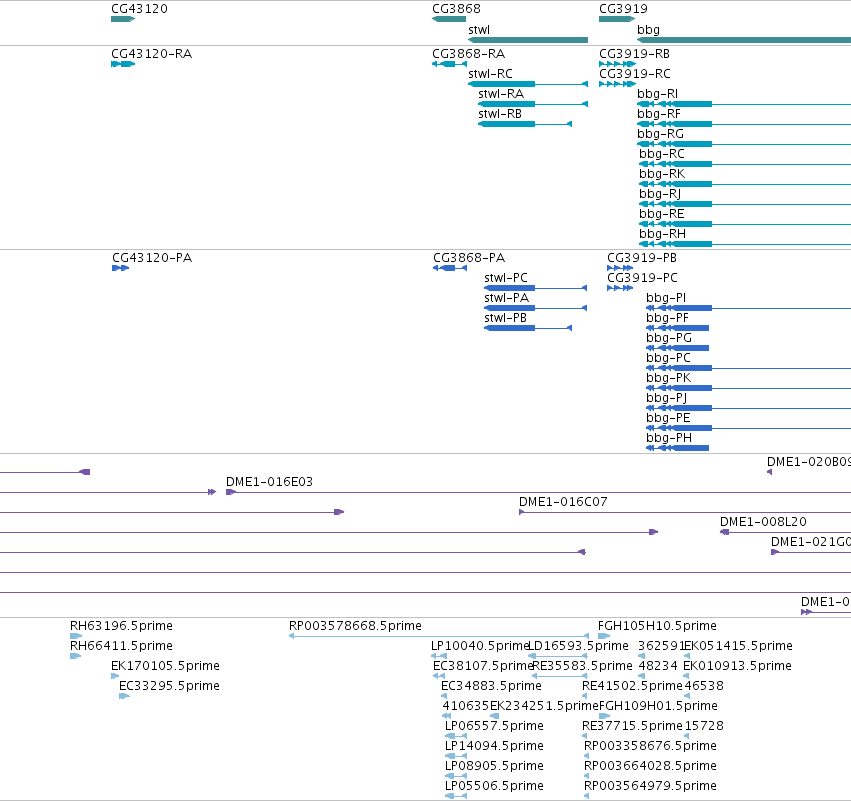Open protein label CG3919-PB

click(x=642, y=258)
